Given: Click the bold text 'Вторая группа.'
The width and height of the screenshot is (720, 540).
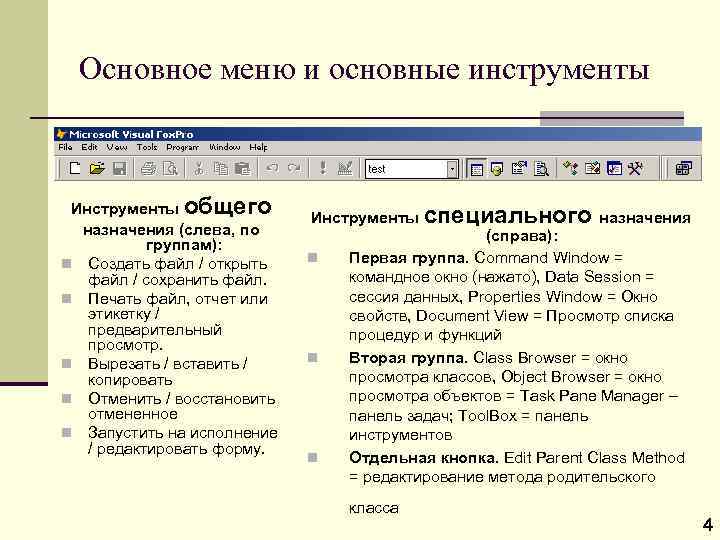Looking at the screenshot, I should (408, 358).
